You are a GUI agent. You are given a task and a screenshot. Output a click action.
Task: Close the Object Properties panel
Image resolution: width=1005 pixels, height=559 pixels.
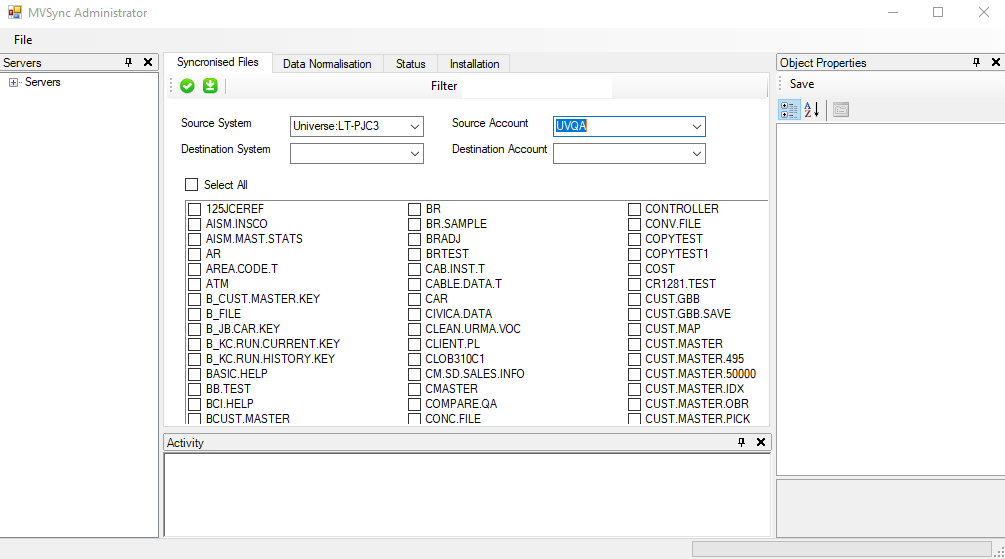coord(995,62)
